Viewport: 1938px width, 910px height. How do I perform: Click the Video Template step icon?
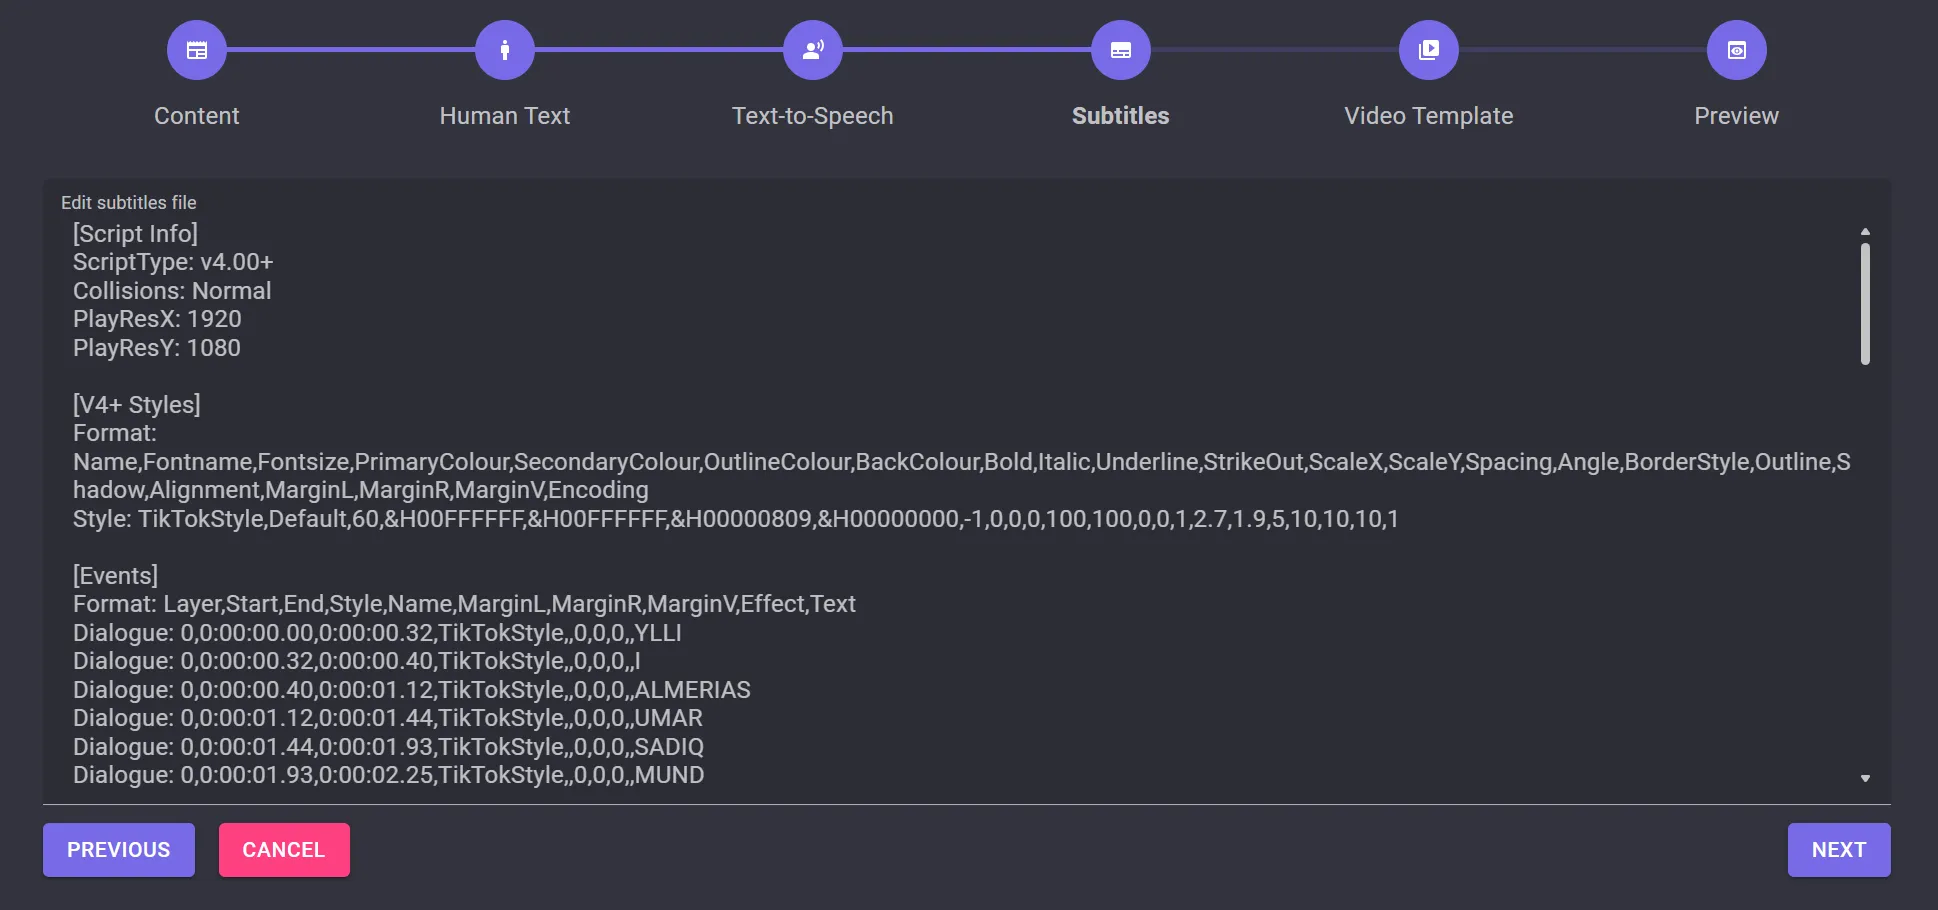click(1429, 50)
